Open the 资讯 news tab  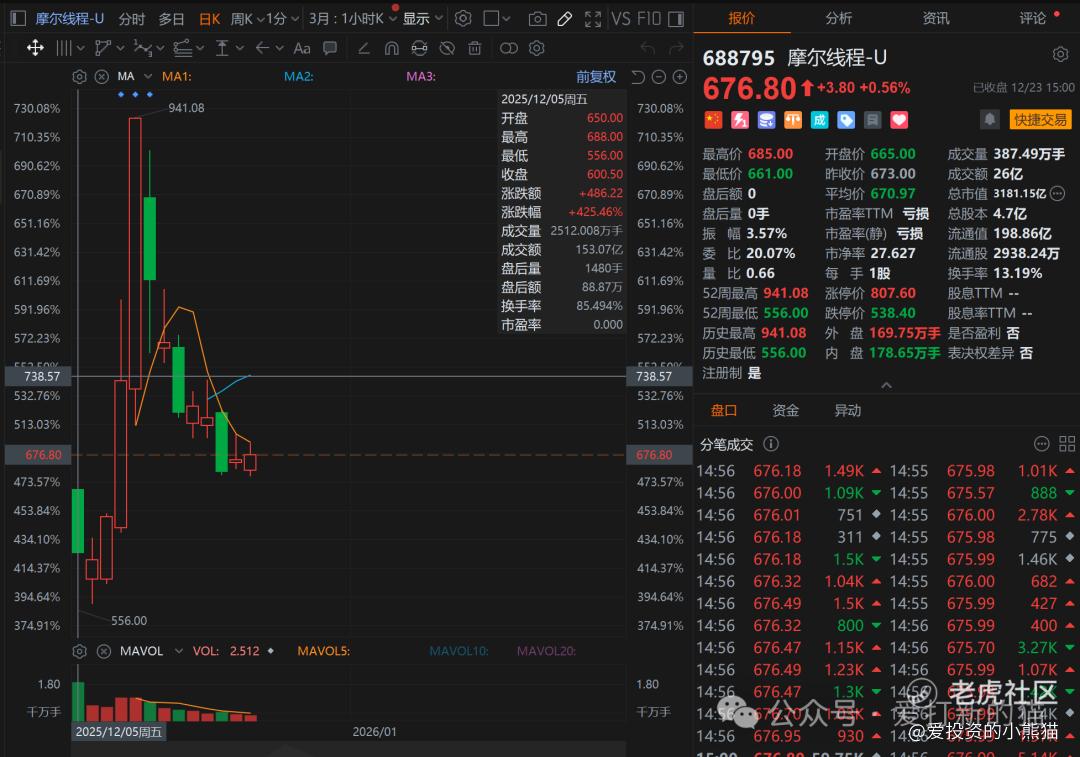935,18
